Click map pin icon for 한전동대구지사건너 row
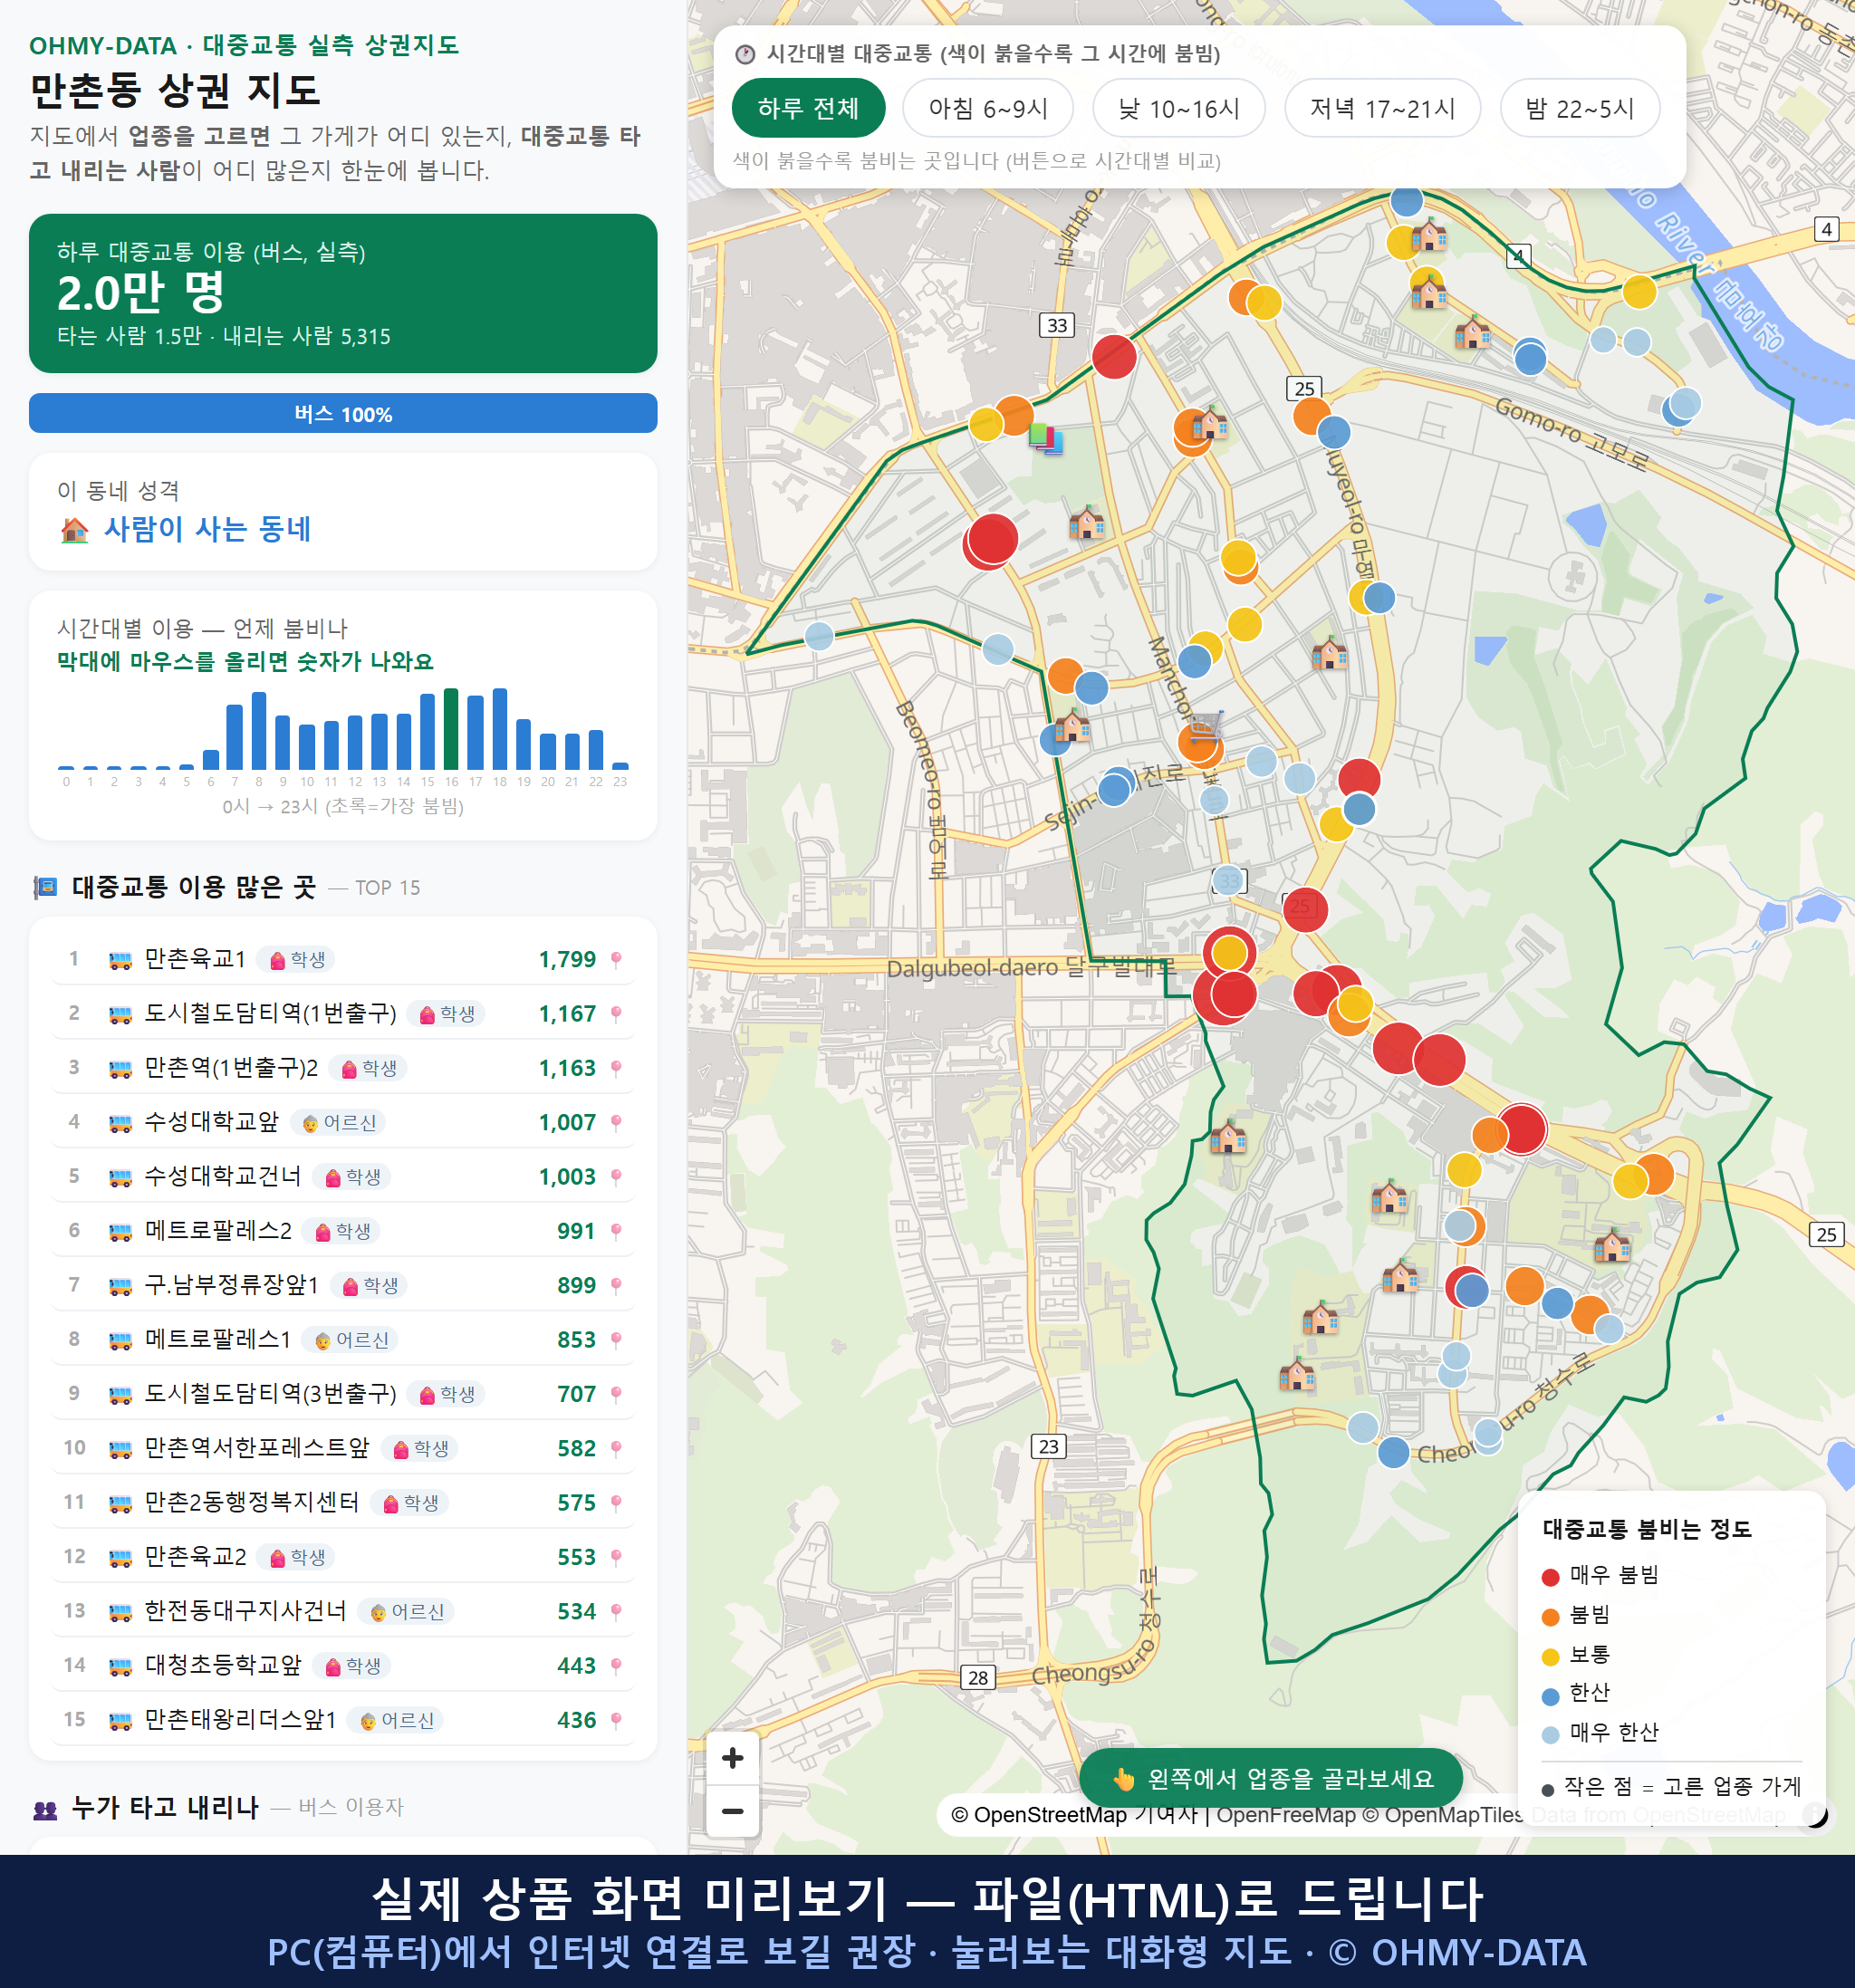 click(616, 1612)
